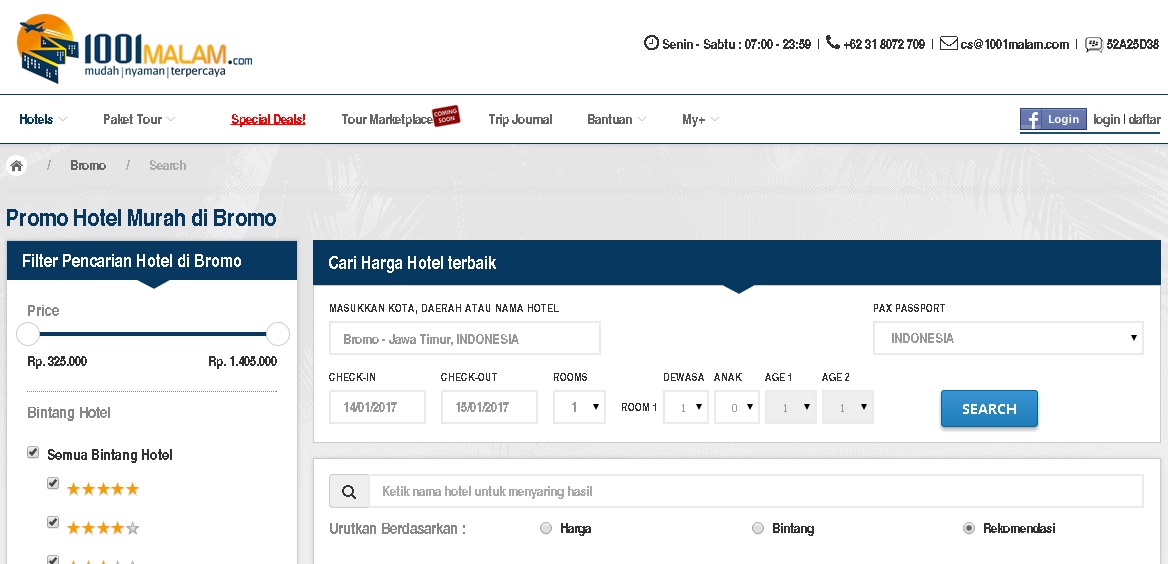Click the email envelope icon
Viewport: 1168px width, 564px height.
pos(948,43)
